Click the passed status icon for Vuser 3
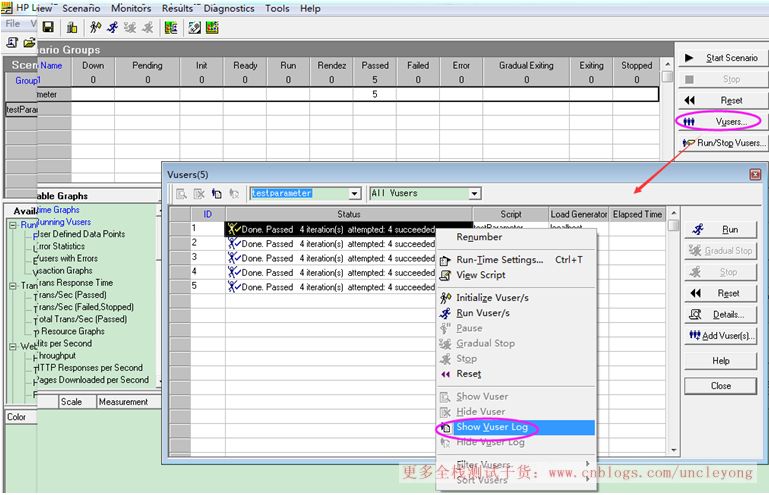769x495 pixels. coord(233,258)
